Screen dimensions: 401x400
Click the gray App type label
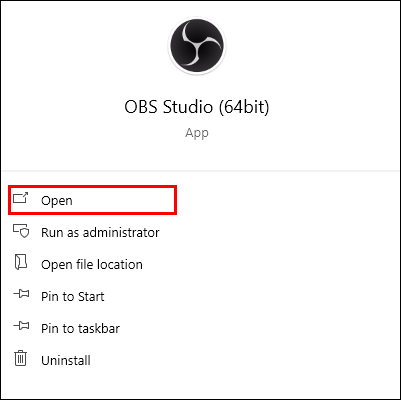tap(197, 133)
